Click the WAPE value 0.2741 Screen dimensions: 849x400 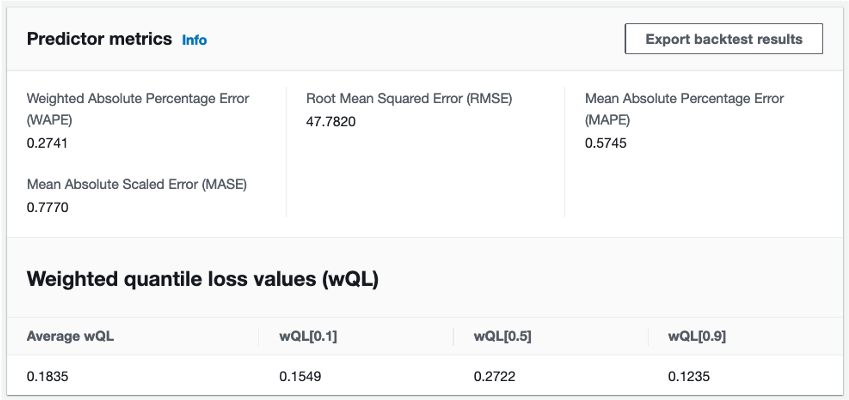click(47, 143)
